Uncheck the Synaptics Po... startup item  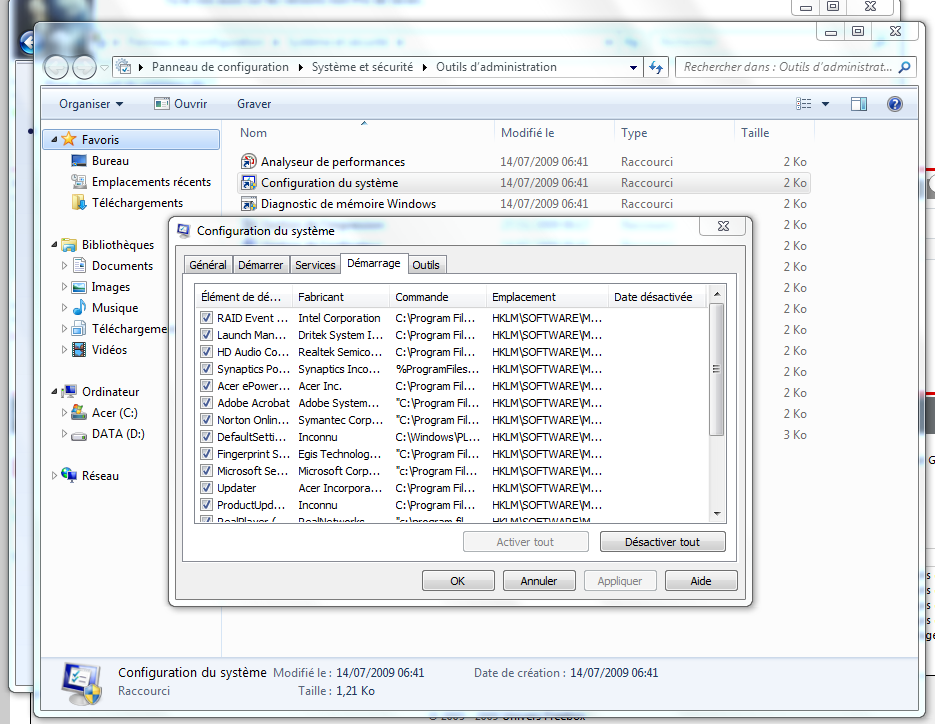[206, 369]
